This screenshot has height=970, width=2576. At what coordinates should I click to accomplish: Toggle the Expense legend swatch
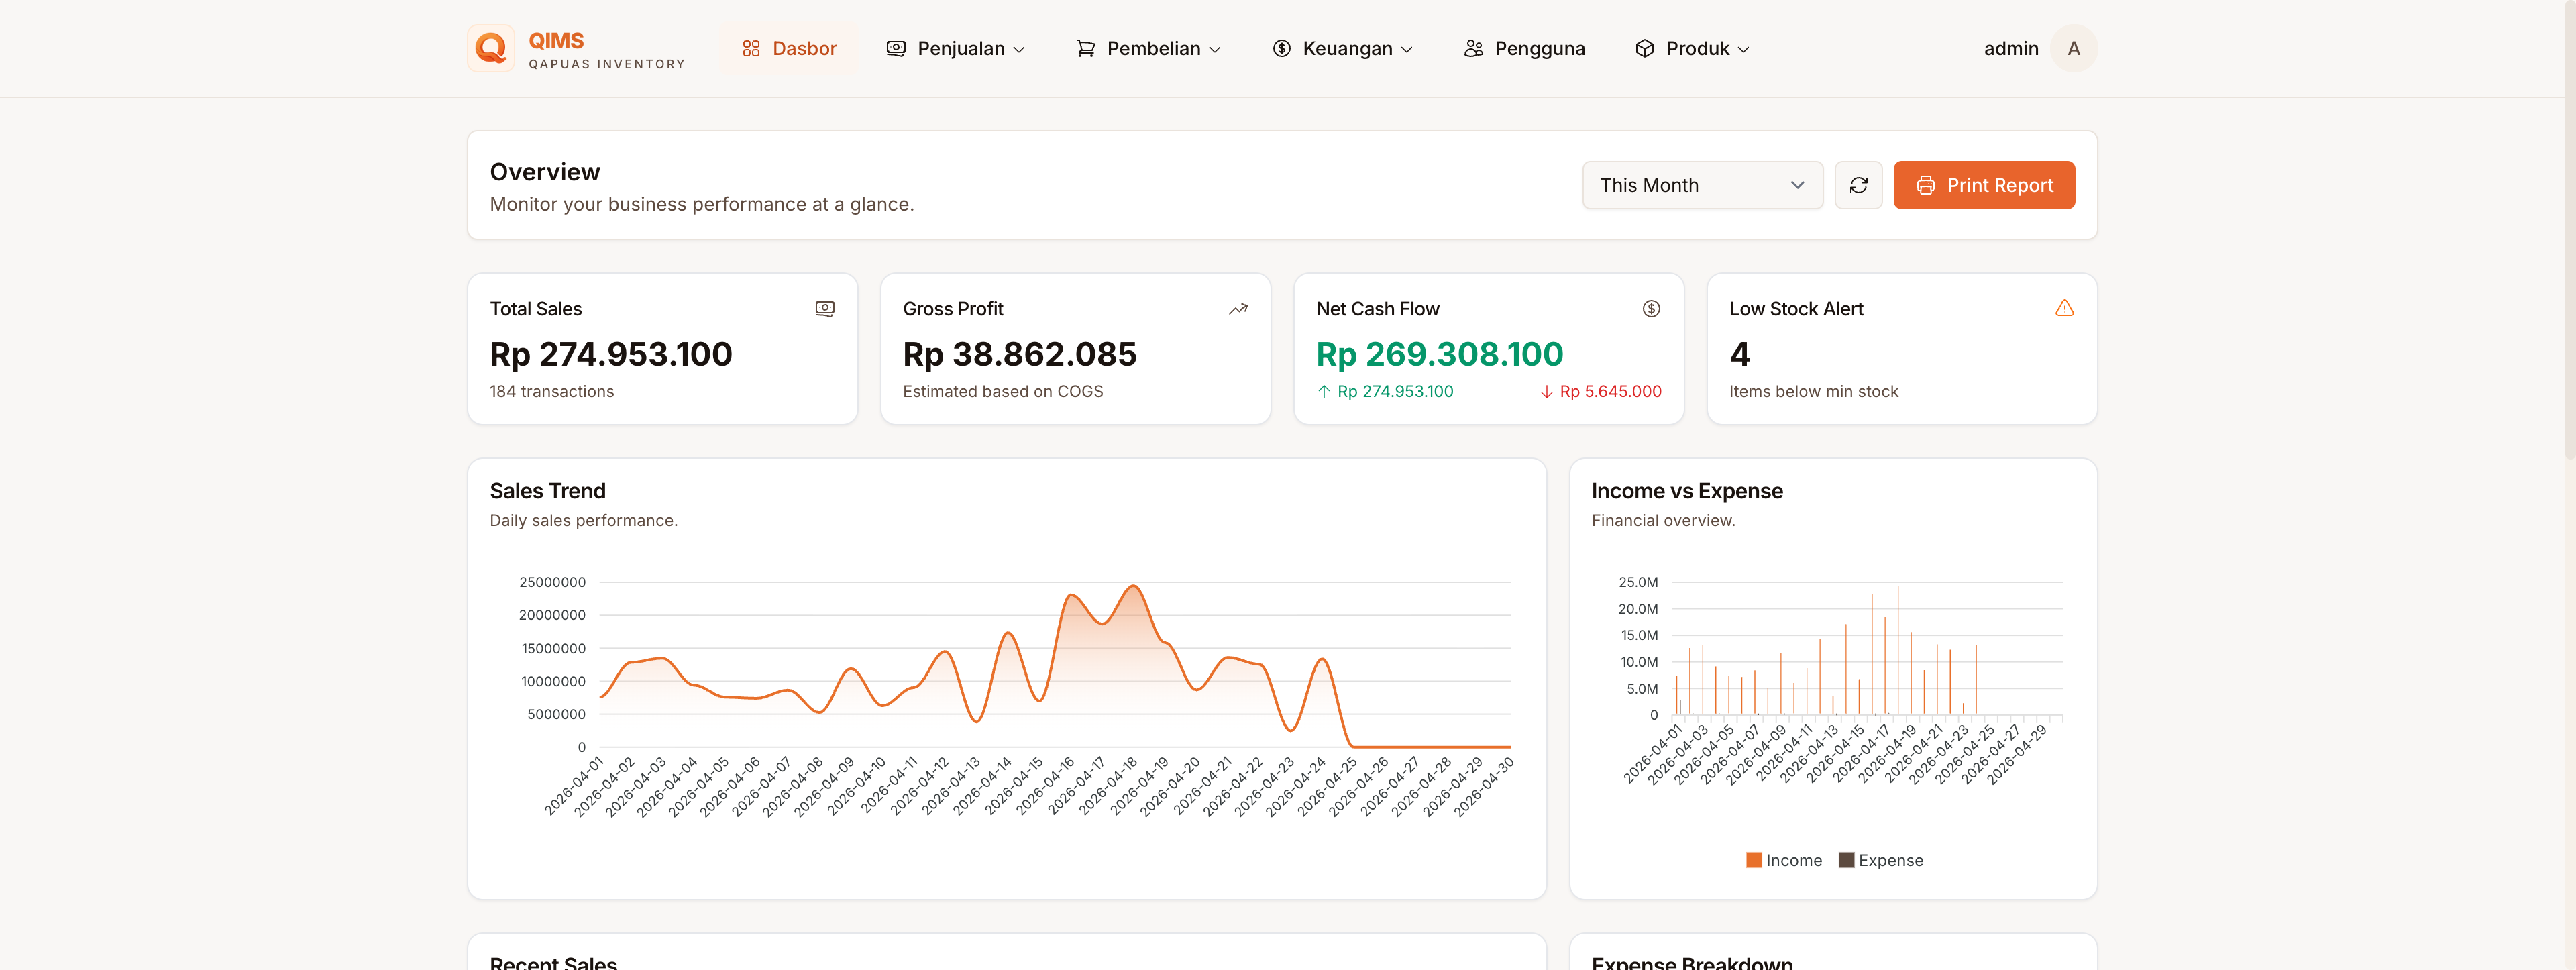point(1846,860)
